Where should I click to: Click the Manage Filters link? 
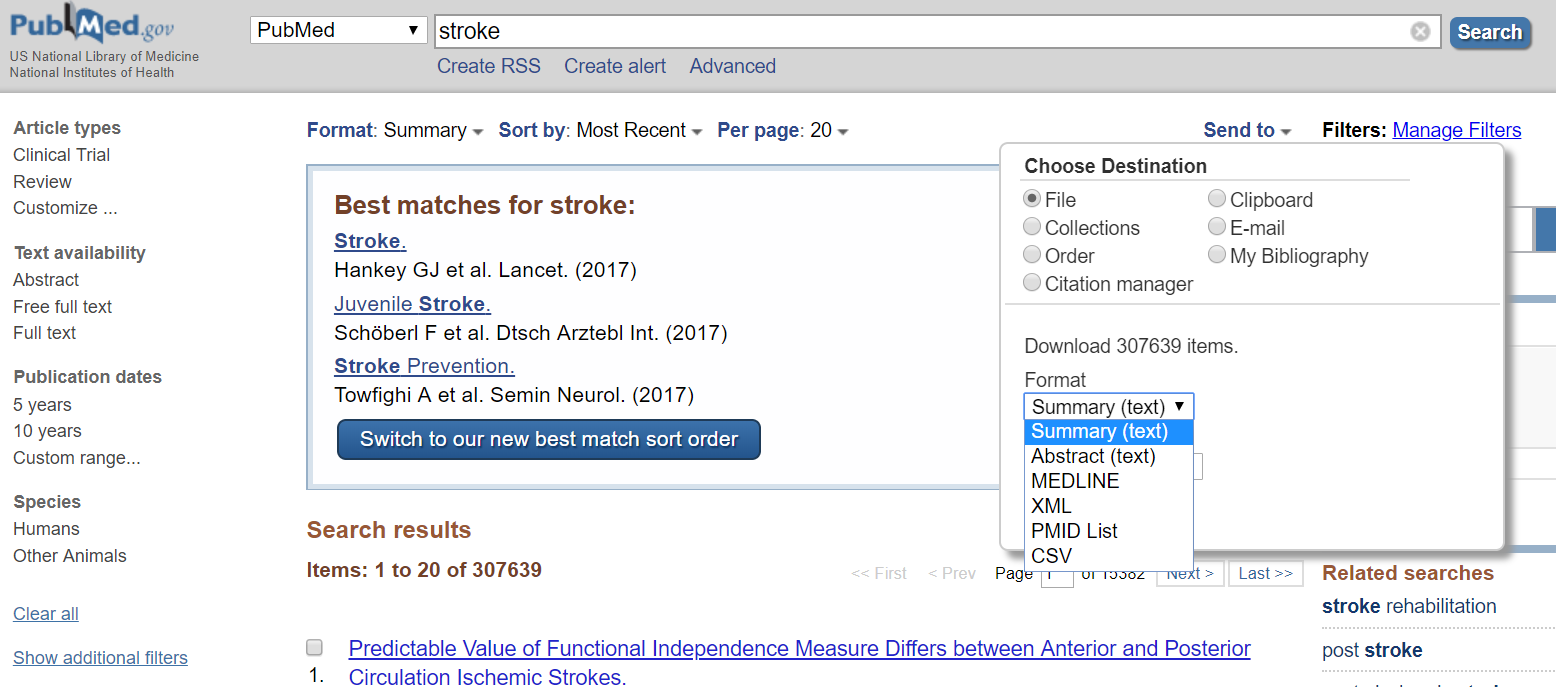1456,130
